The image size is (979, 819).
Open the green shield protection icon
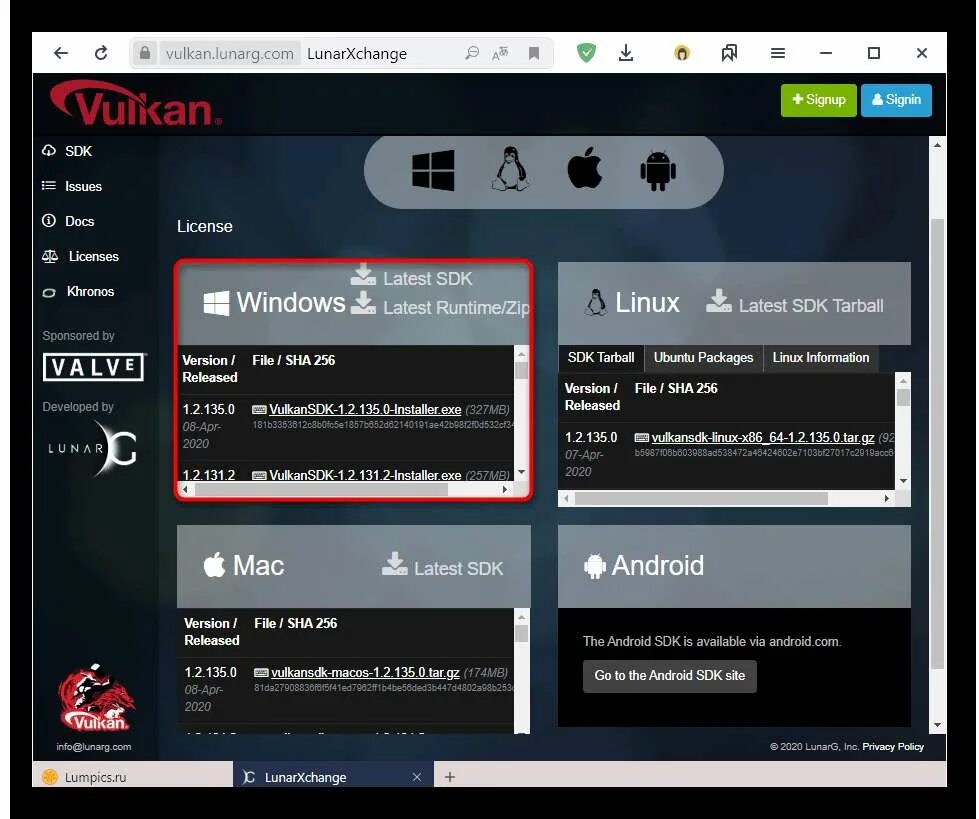pyautogui.click(x=586, y=53)
